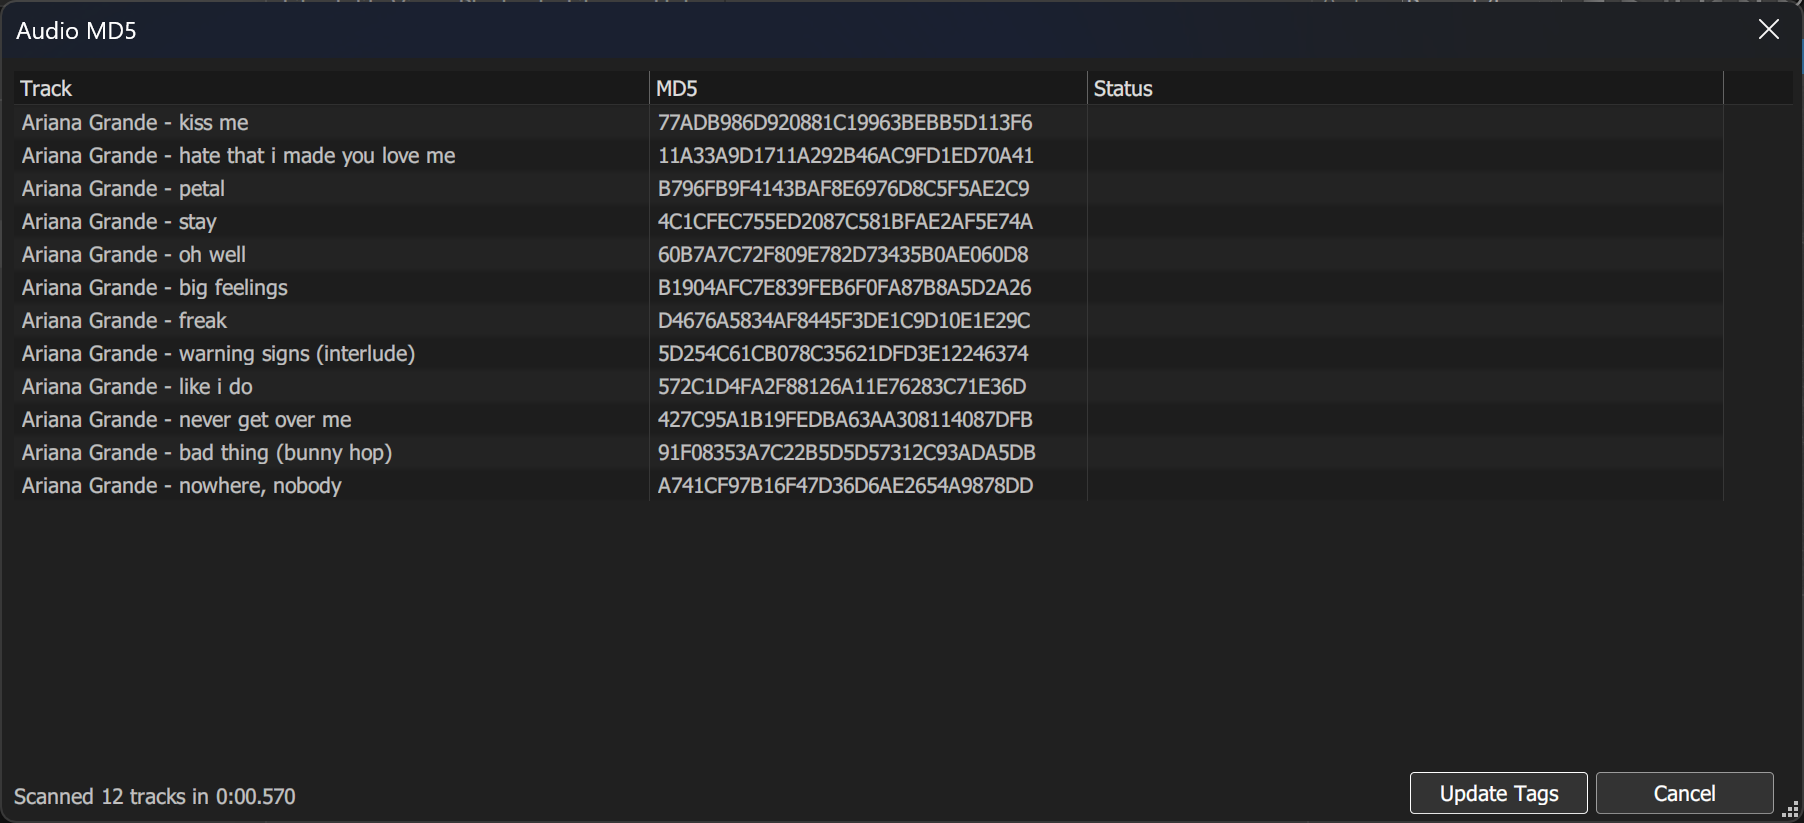Image resolution: width=1804 pixels, height=823 pixels.
Task: Sort by the MD5 column header
Action: [868, 88]
